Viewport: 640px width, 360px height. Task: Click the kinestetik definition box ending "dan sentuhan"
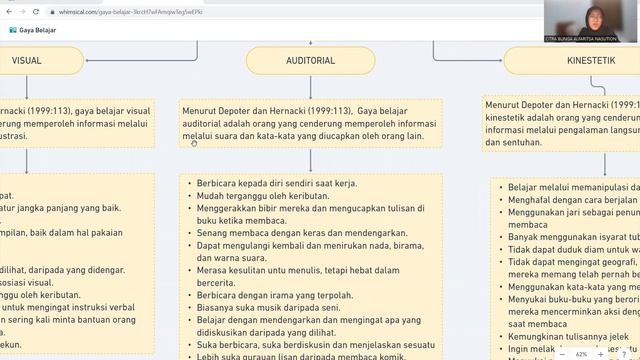[561, 124]
